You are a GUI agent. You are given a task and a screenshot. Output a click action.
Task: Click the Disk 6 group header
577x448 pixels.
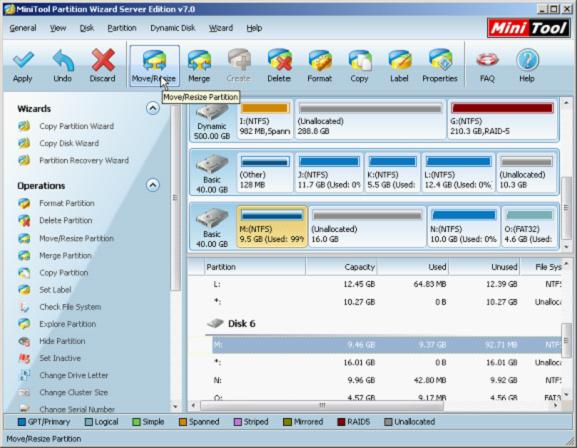241,324
